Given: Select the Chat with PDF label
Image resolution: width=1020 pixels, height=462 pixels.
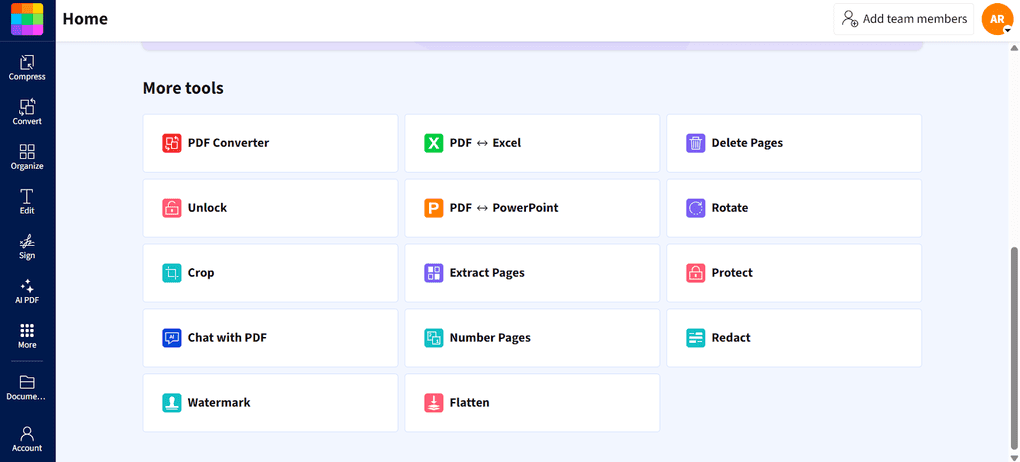Looking at the screenshot, I should (228, 338).
